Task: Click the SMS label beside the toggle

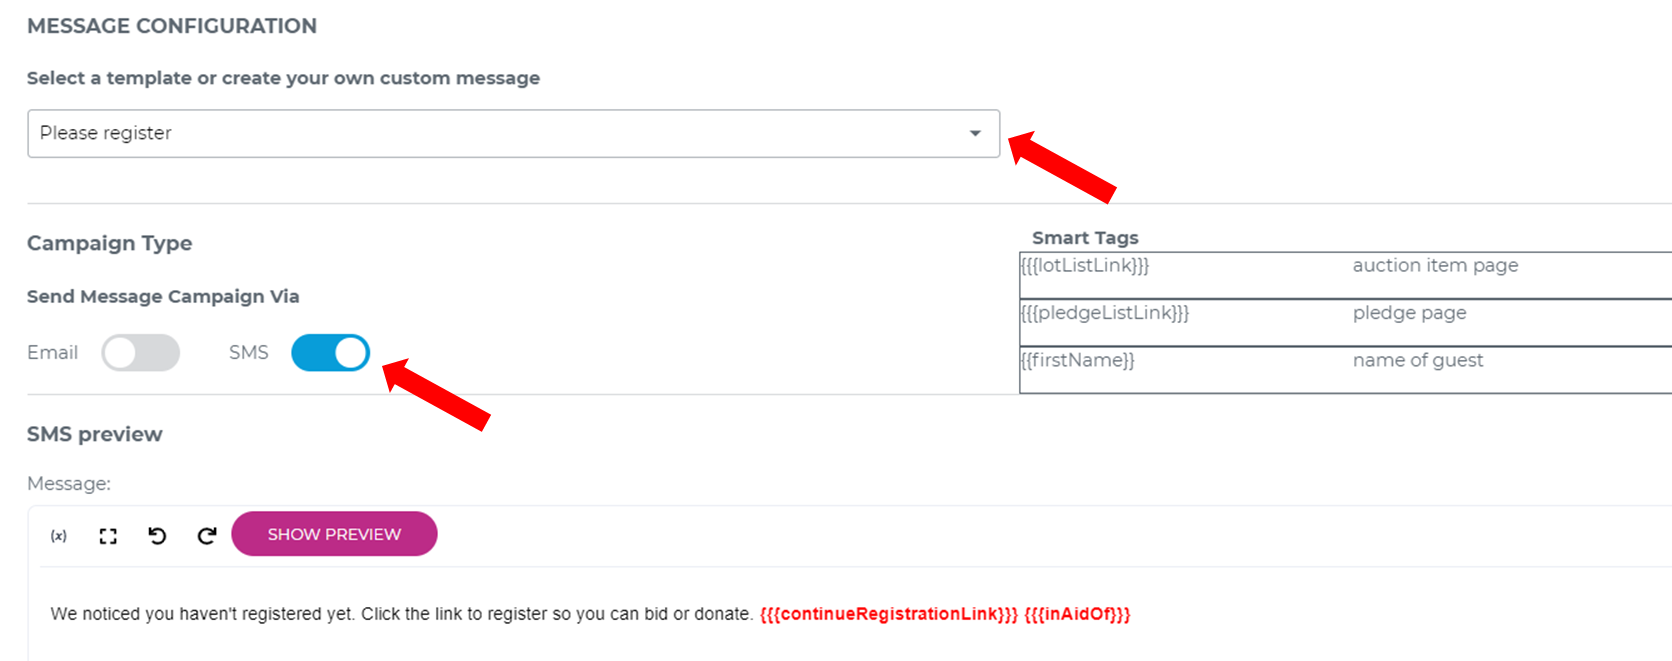Action: [x=248, y=353]
